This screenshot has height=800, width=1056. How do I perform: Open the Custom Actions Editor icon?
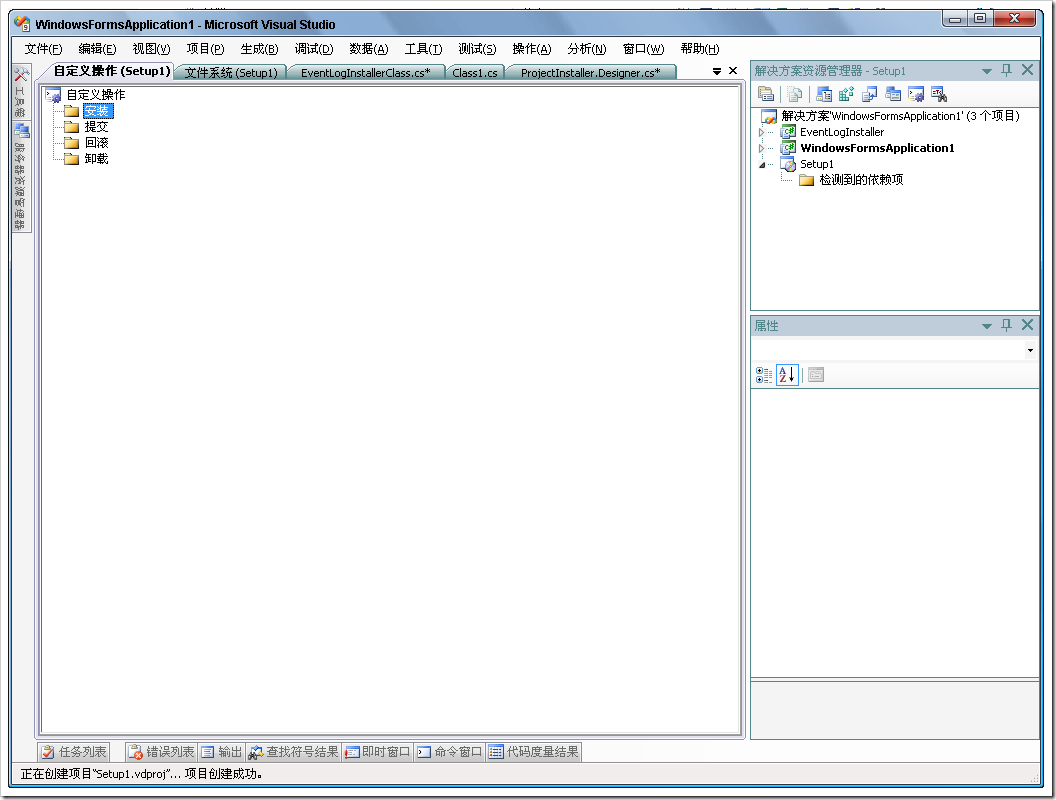tap(916, 94)
